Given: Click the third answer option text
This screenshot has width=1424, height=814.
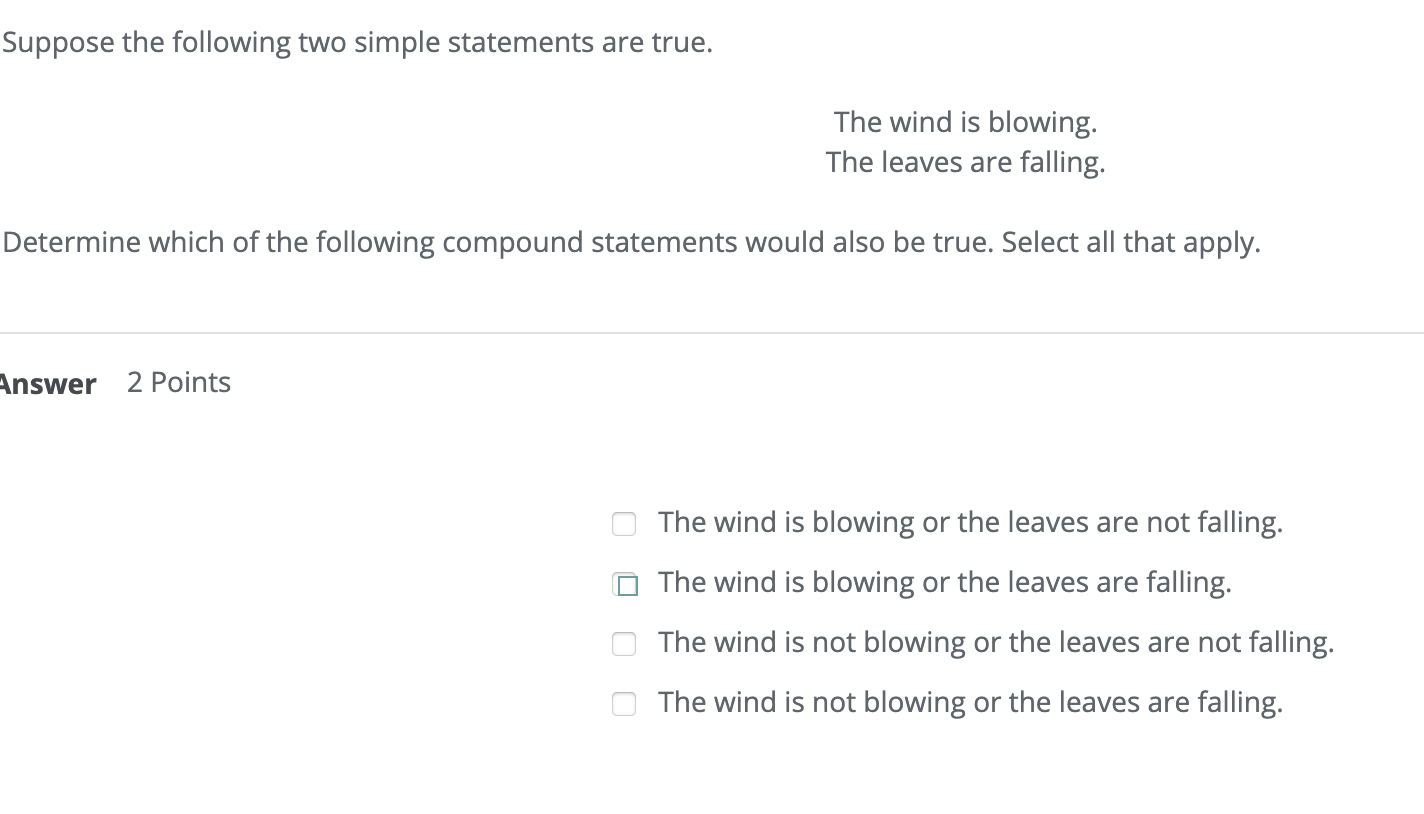Looking at the screenshot, I should tap(995, 642).
